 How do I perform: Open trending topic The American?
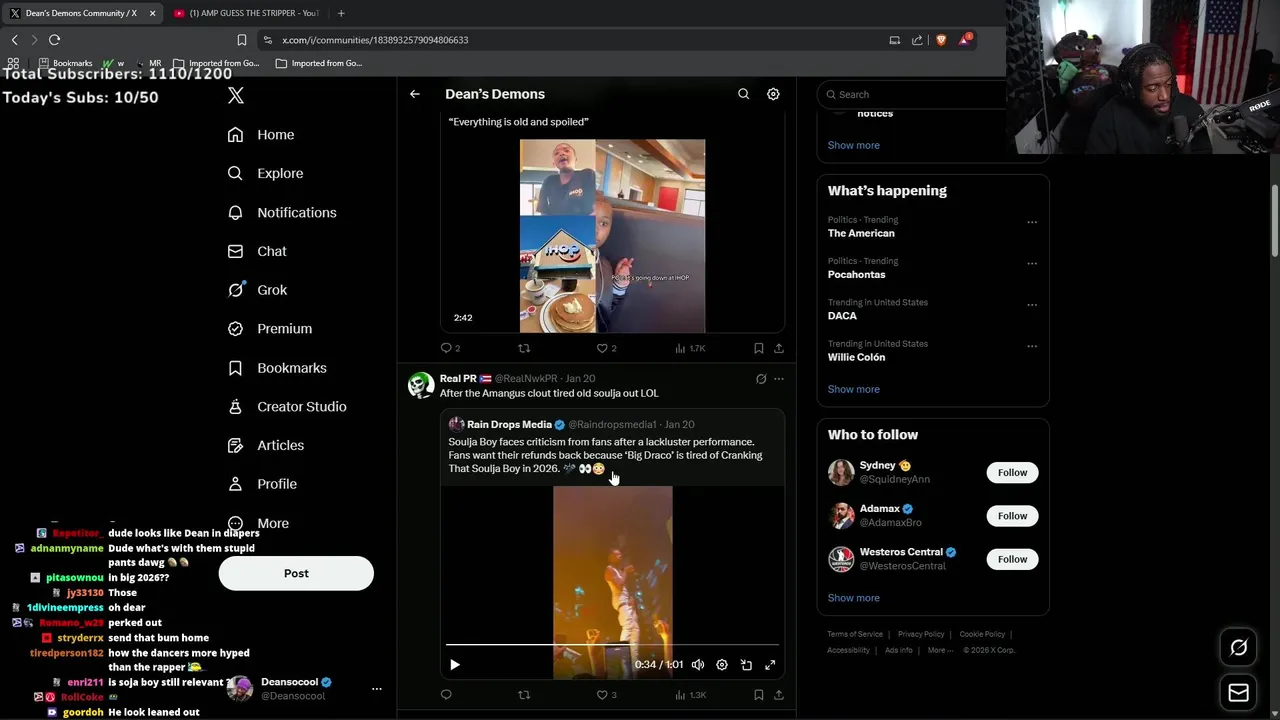861,233
